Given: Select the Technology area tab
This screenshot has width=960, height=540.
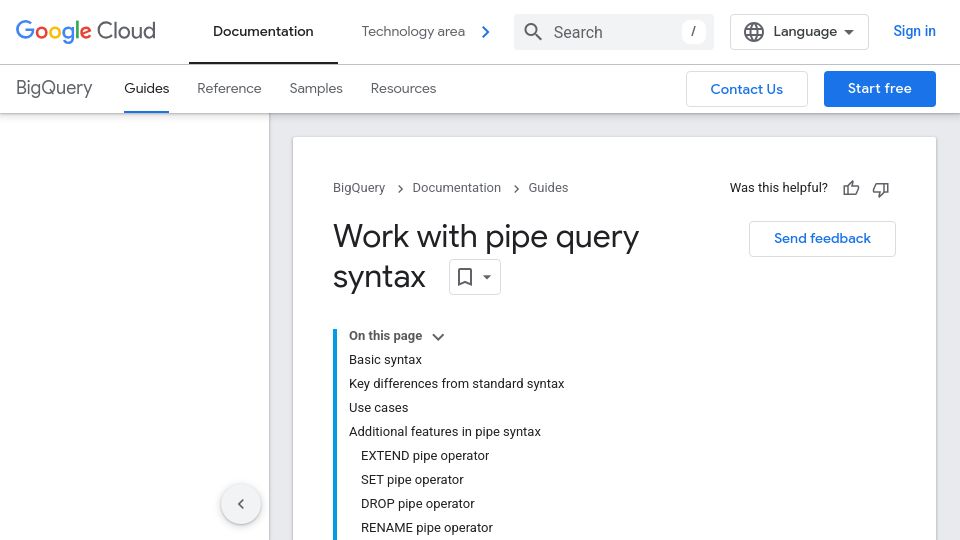Looking at the screenshot, I should coord(413,31).
